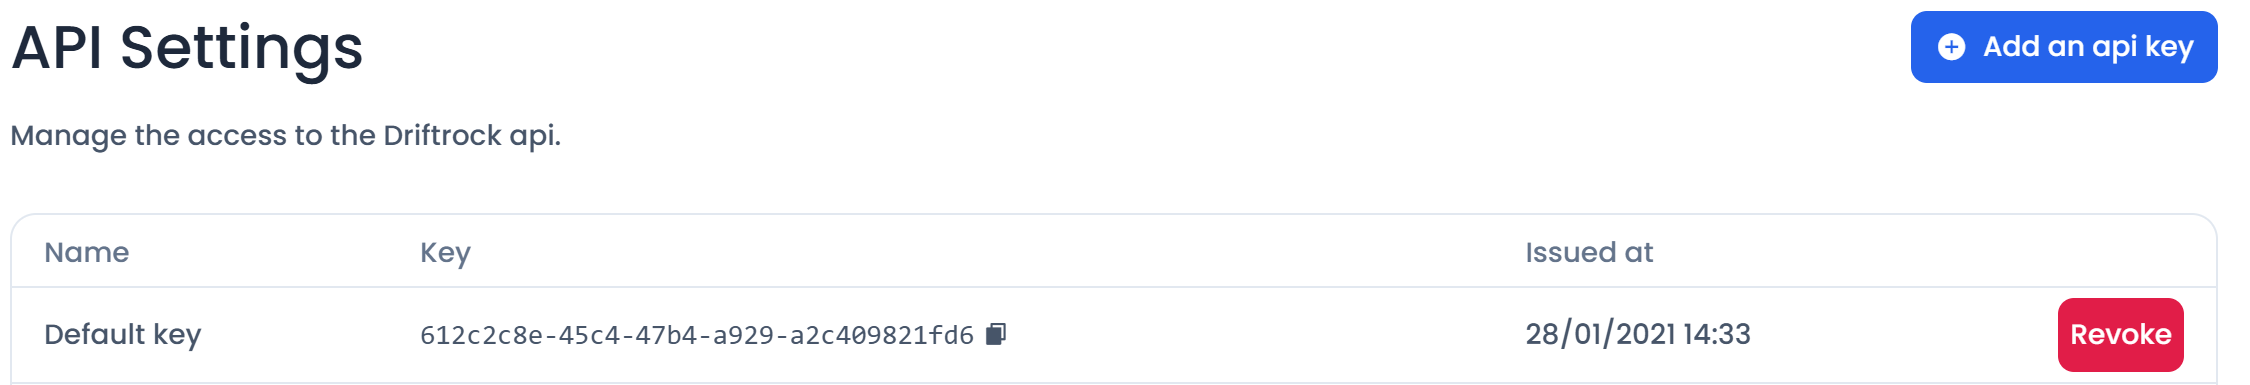The image size is (2250, 385).
Task: Select the Default key name cell
Action: click(x=123, y=334)
